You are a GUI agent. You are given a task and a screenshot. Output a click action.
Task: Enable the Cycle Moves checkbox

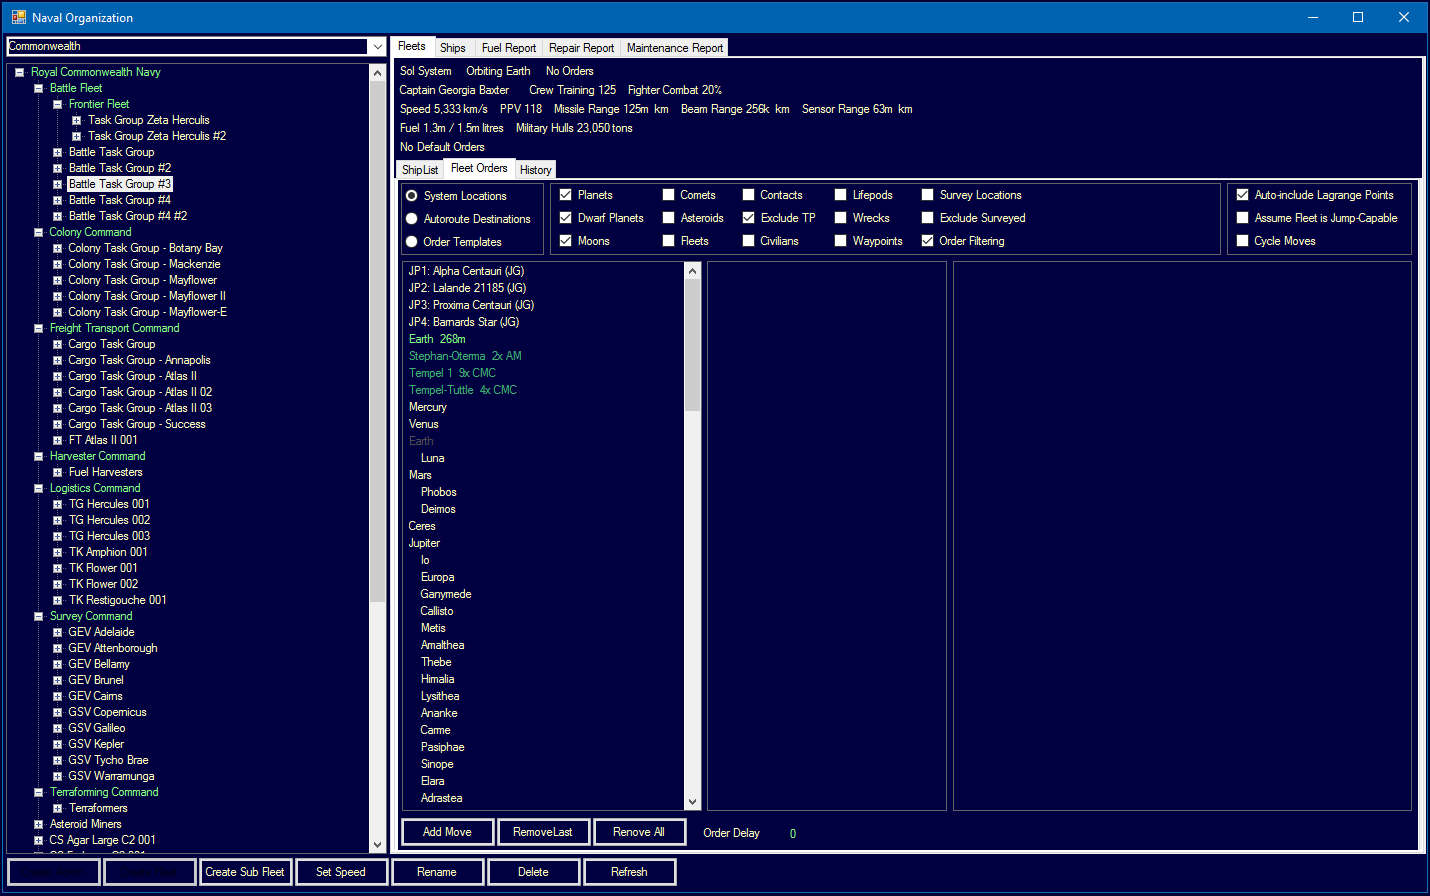(1242, 241)
